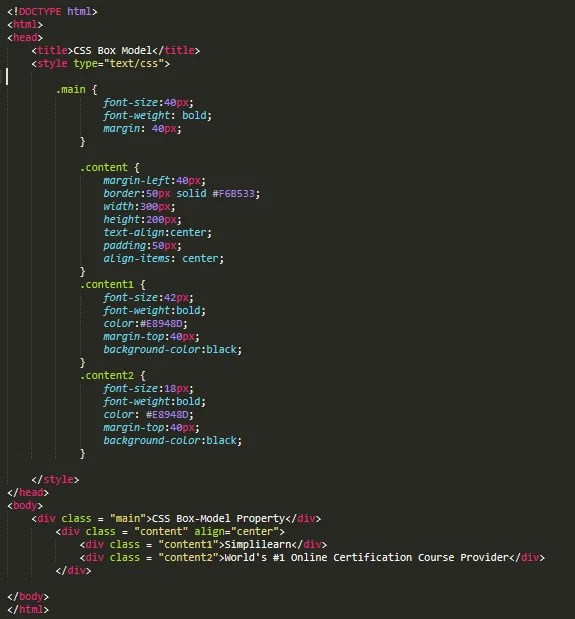
Task: Click the .main selector
Action: click(x=71, y=90)
